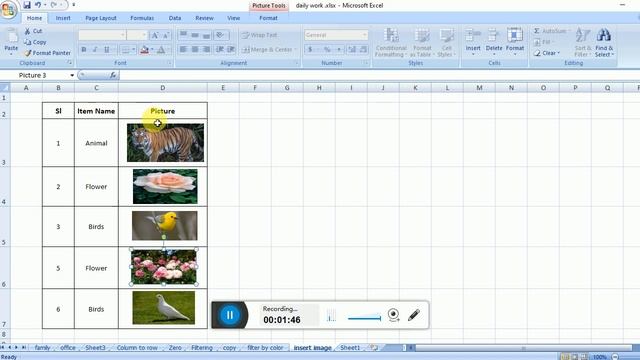Screen dimensions: 640x360
Task: Click the Insert Function fx icon
Action: click(113, 75)
